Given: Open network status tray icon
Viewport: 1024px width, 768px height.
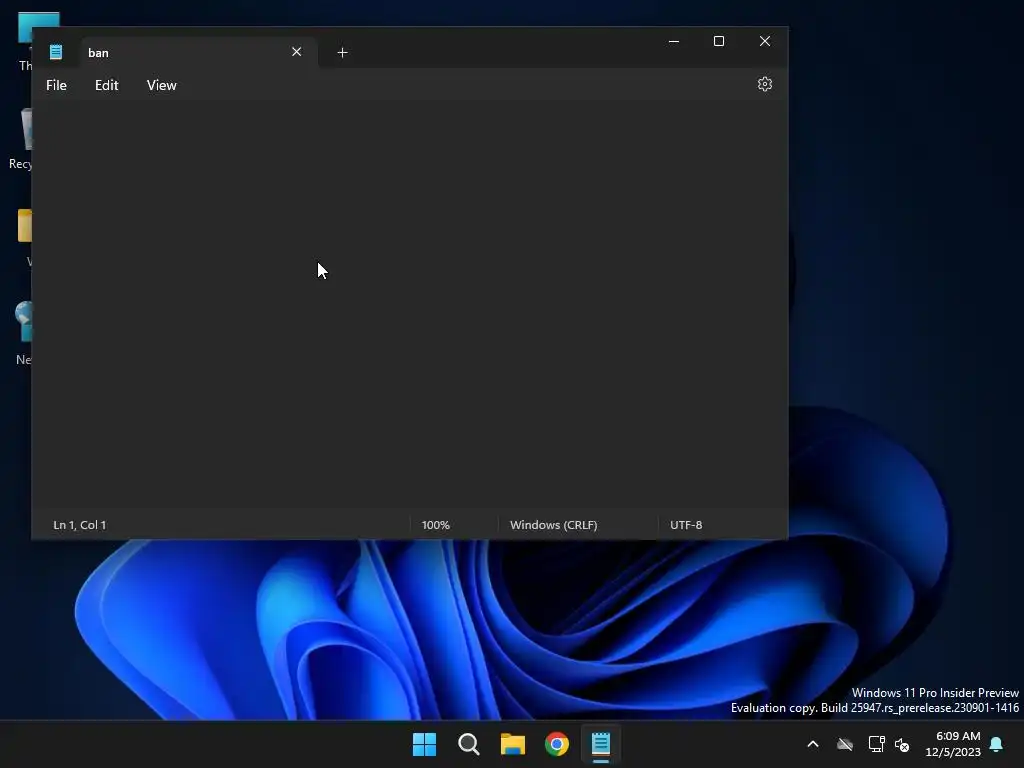Looking at the screenshot, I should 876,744.
